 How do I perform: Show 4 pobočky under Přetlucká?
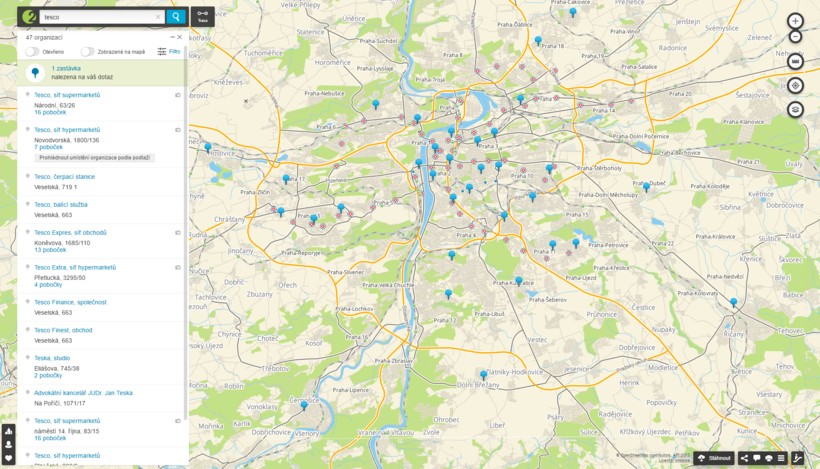(48, 285)
